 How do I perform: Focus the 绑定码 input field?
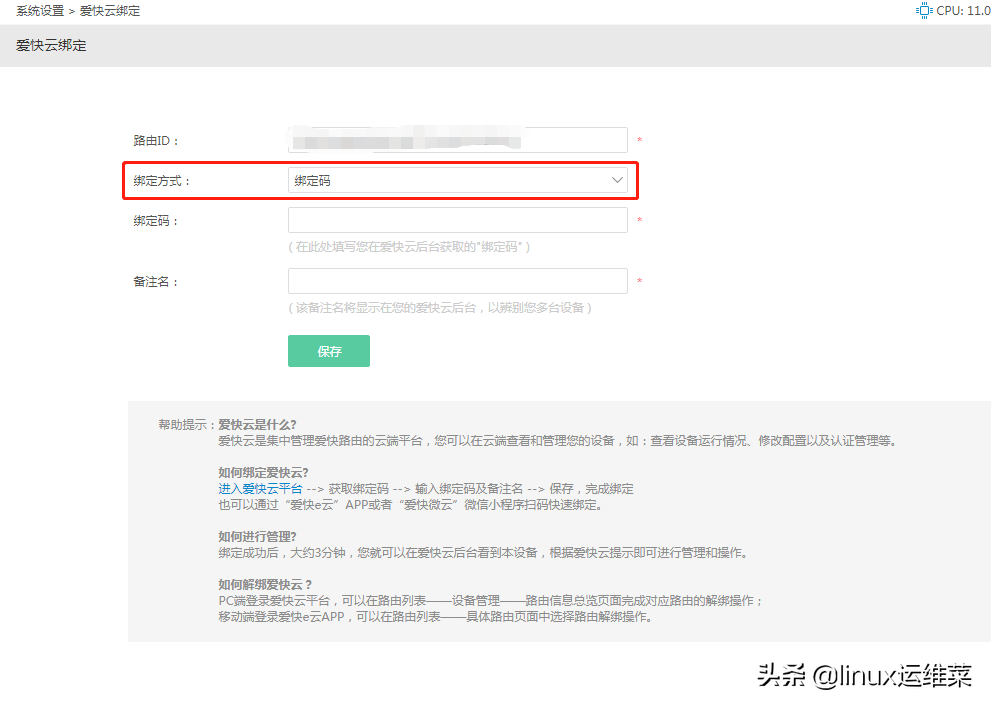(458, 220)
